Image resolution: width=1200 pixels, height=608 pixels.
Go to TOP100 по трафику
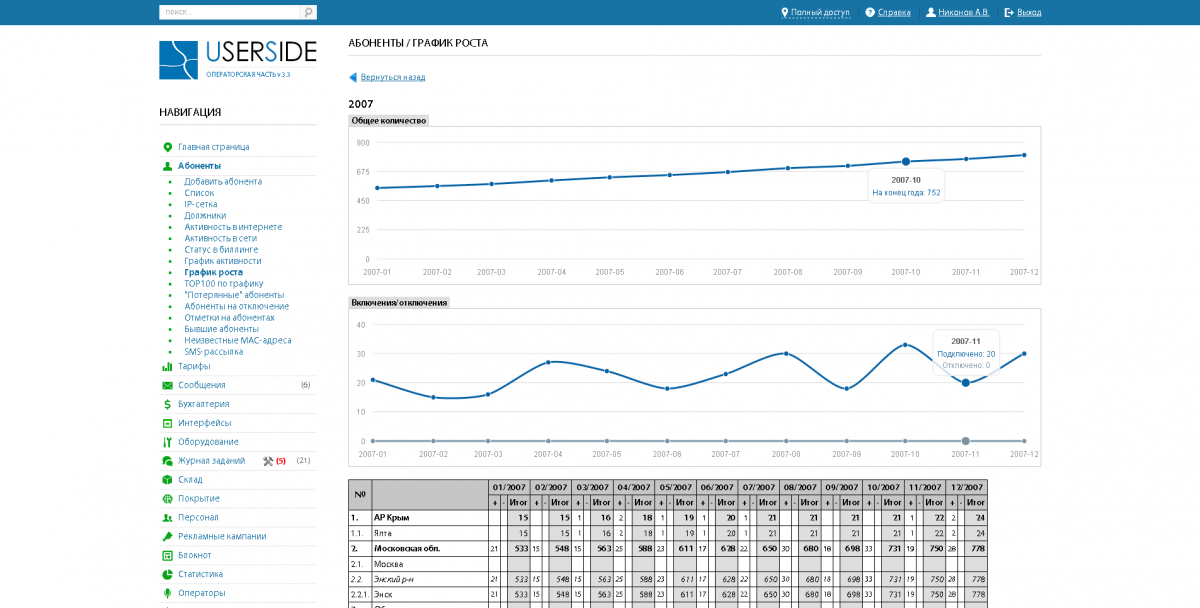223,284
